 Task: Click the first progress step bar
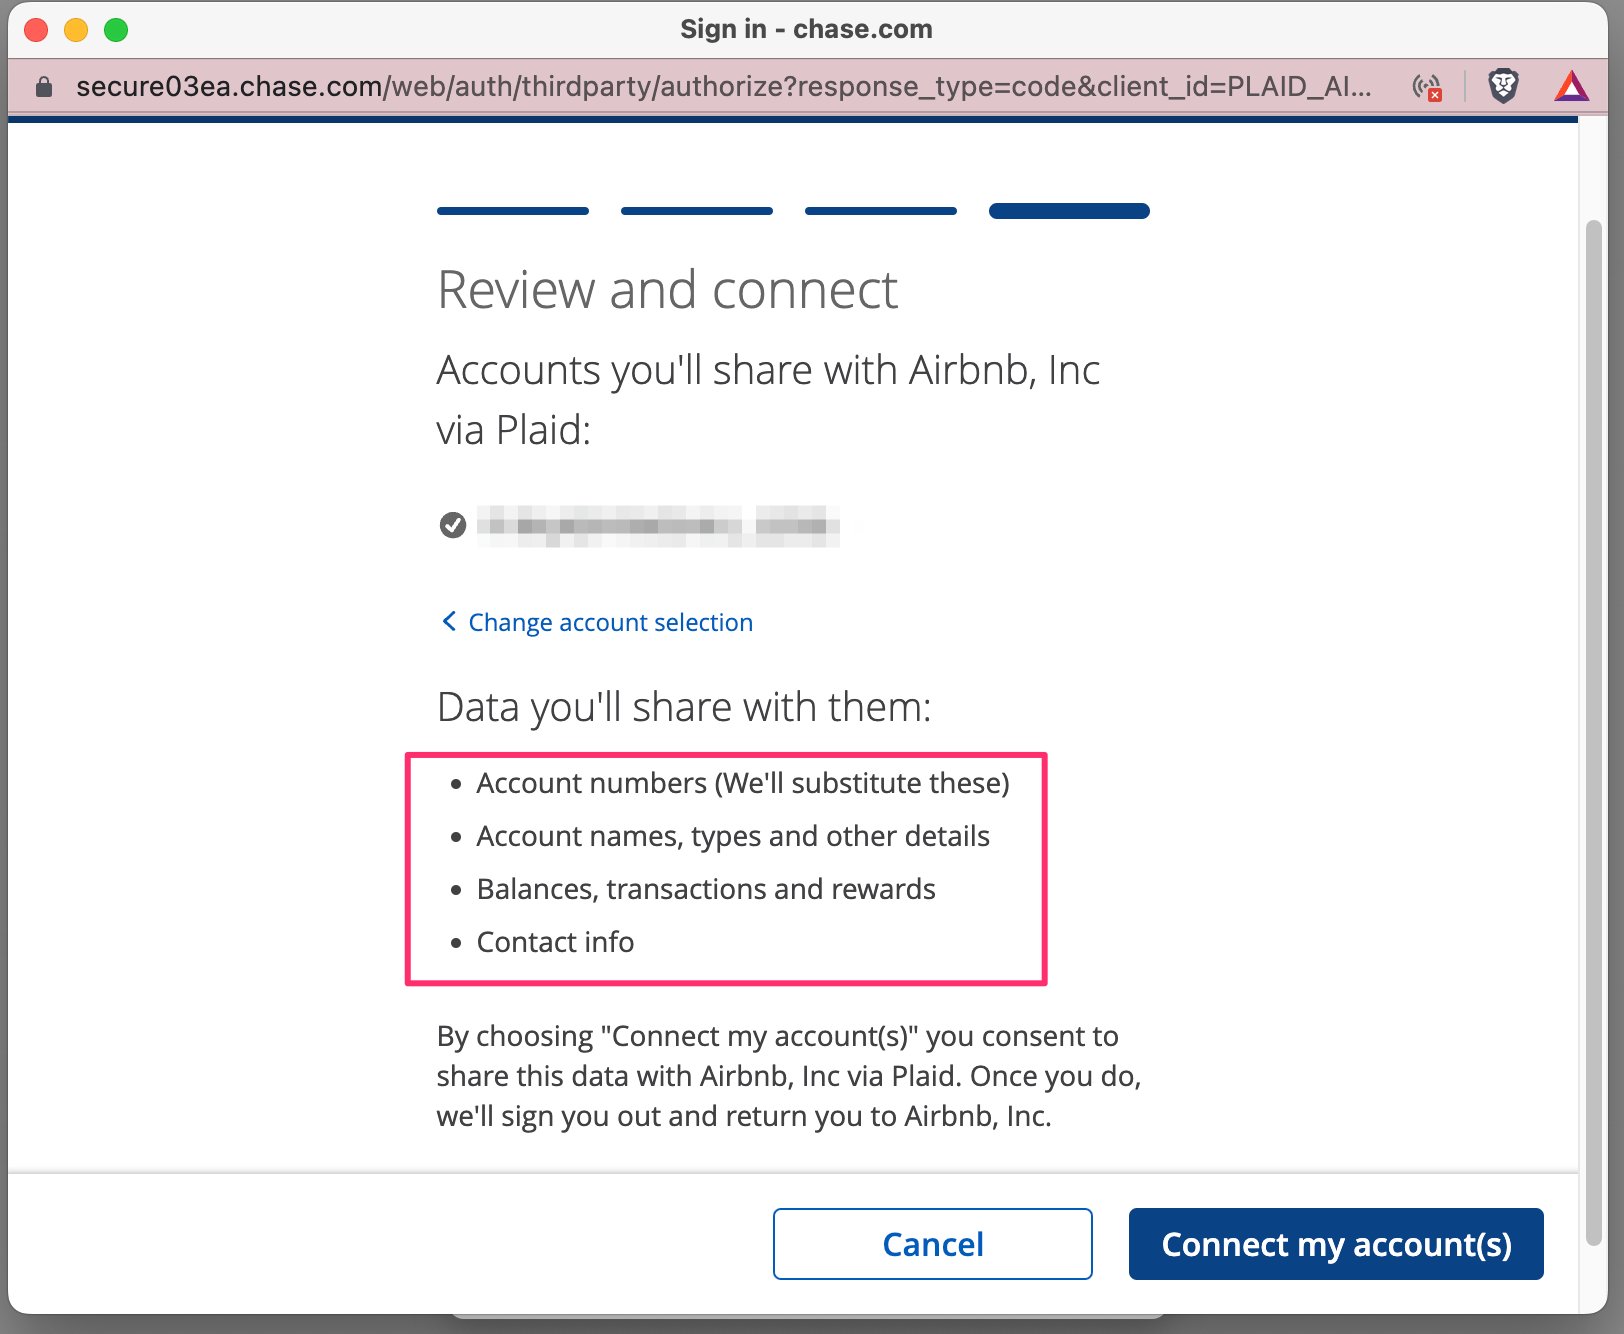[513, 211]
